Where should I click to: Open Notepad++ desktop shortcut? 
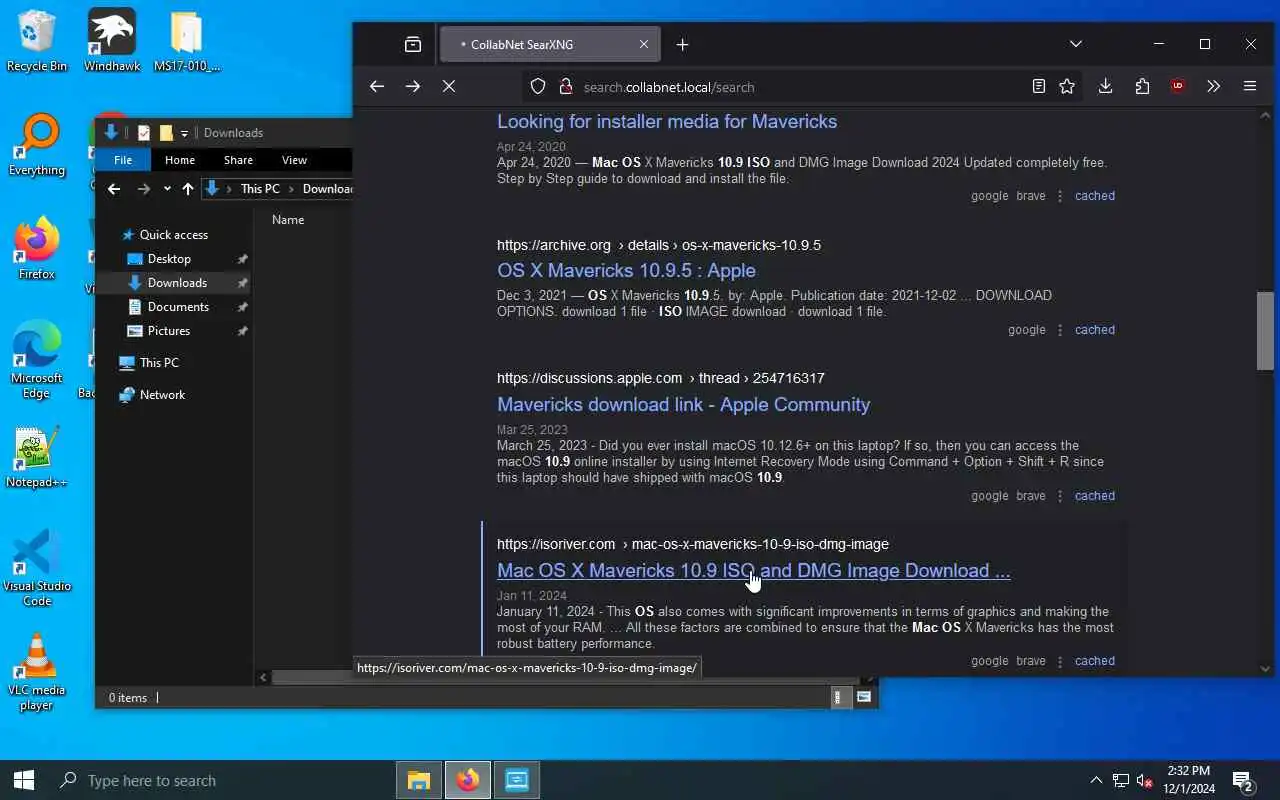(x=36, y=458)
